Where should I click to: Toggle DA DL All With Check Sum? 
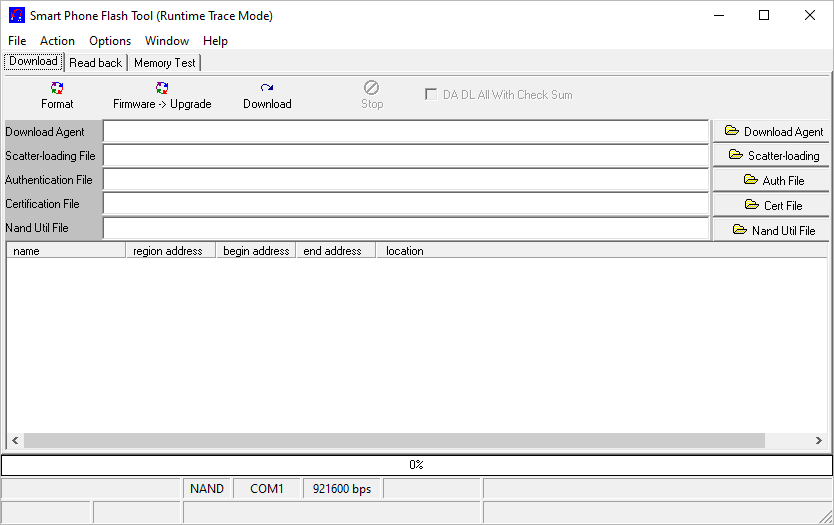[431, 95]
